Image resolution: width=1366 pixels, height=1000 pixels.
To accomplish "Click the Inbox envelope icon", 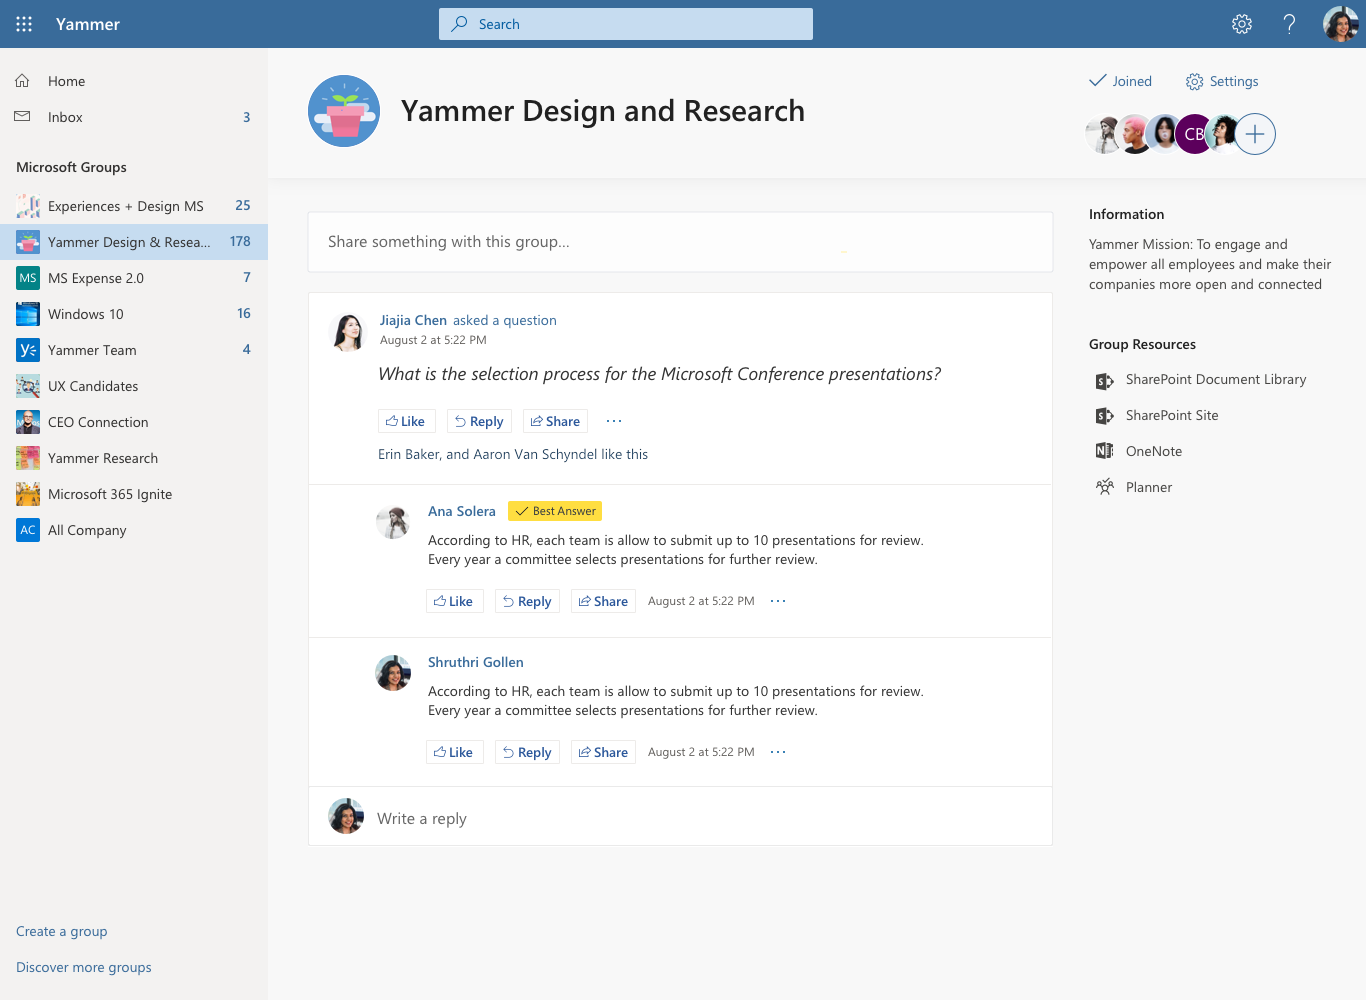I will point(22,117).
